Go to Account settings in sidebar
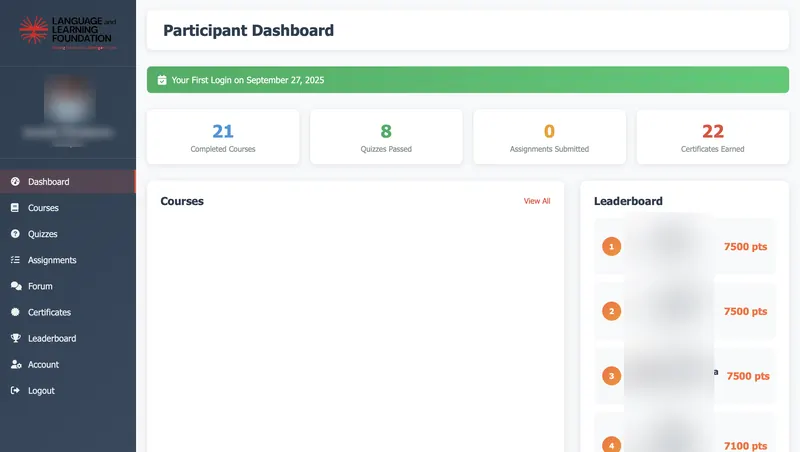The height and width of the screenshot is (452, 800). (x=68, y=364)
